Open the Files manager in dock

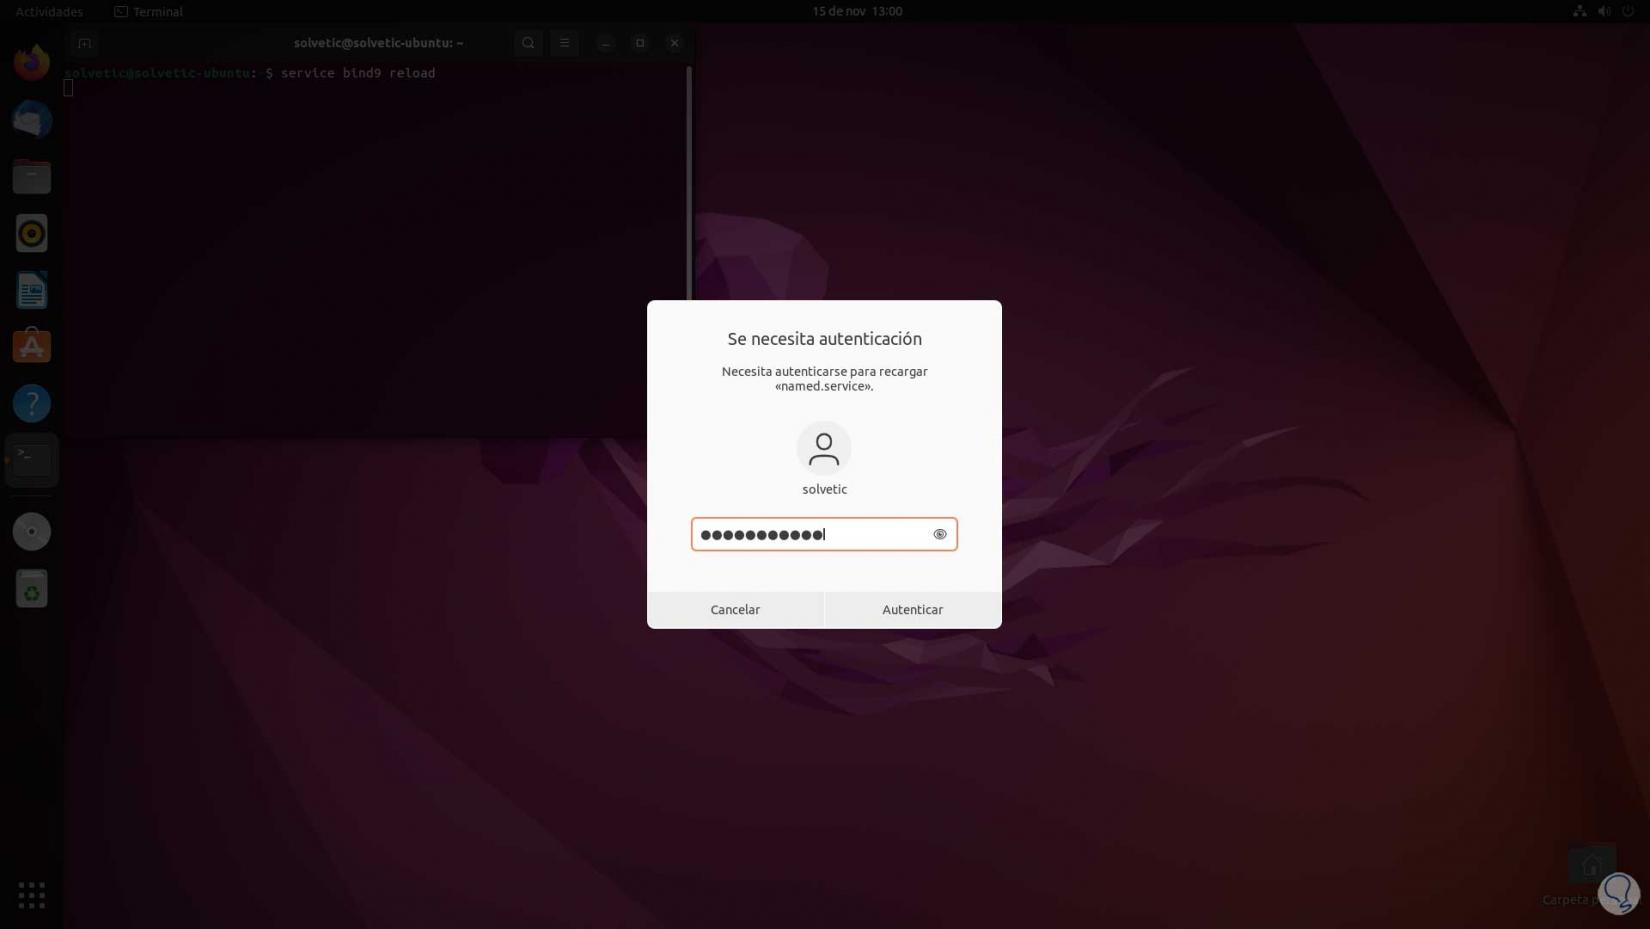32,177
